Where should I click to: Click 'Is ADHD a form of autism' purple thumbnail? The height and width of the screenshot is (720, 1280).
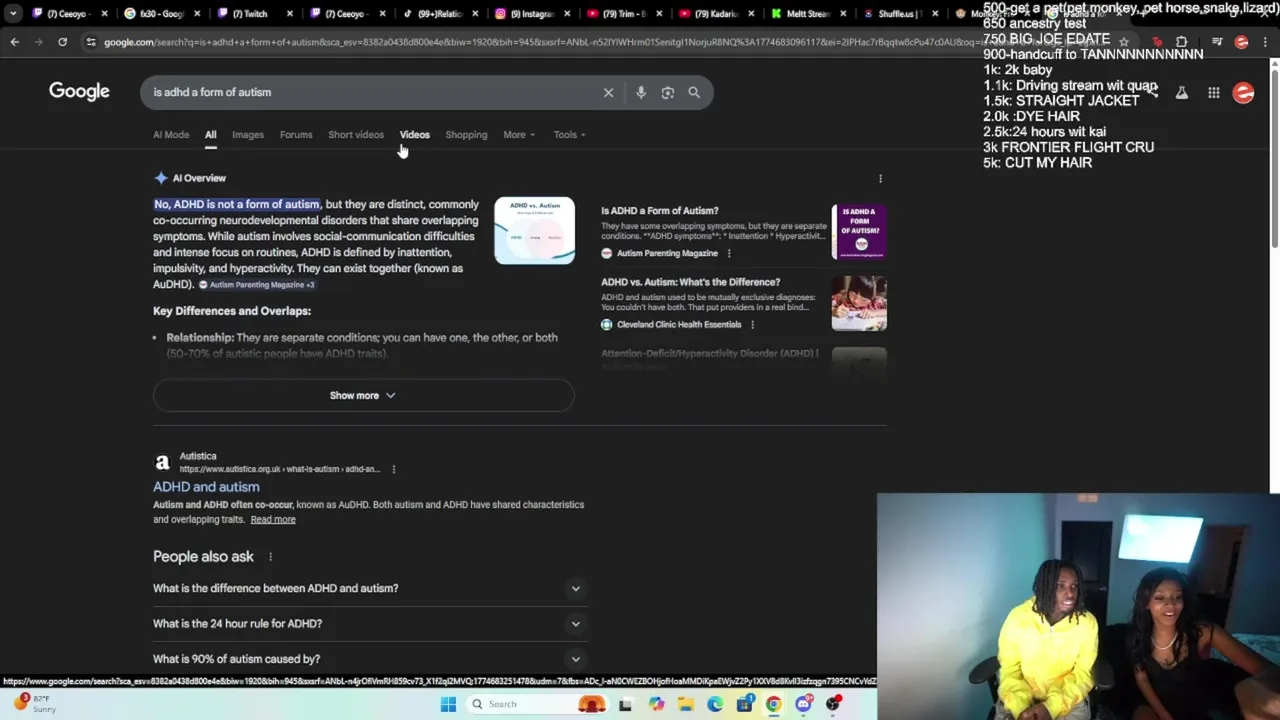(859, 232)
